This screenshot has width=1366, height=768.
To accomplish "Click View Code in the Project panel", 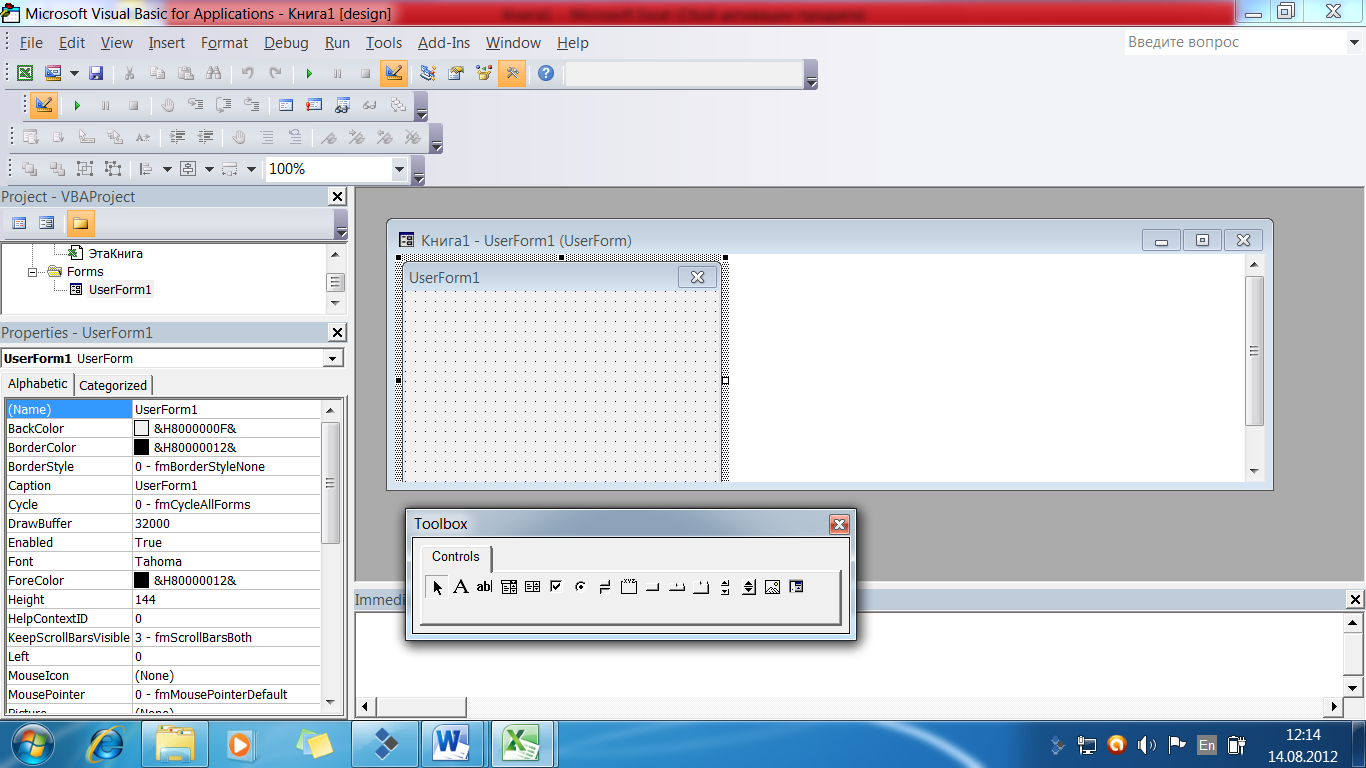I will coord(18,223).
